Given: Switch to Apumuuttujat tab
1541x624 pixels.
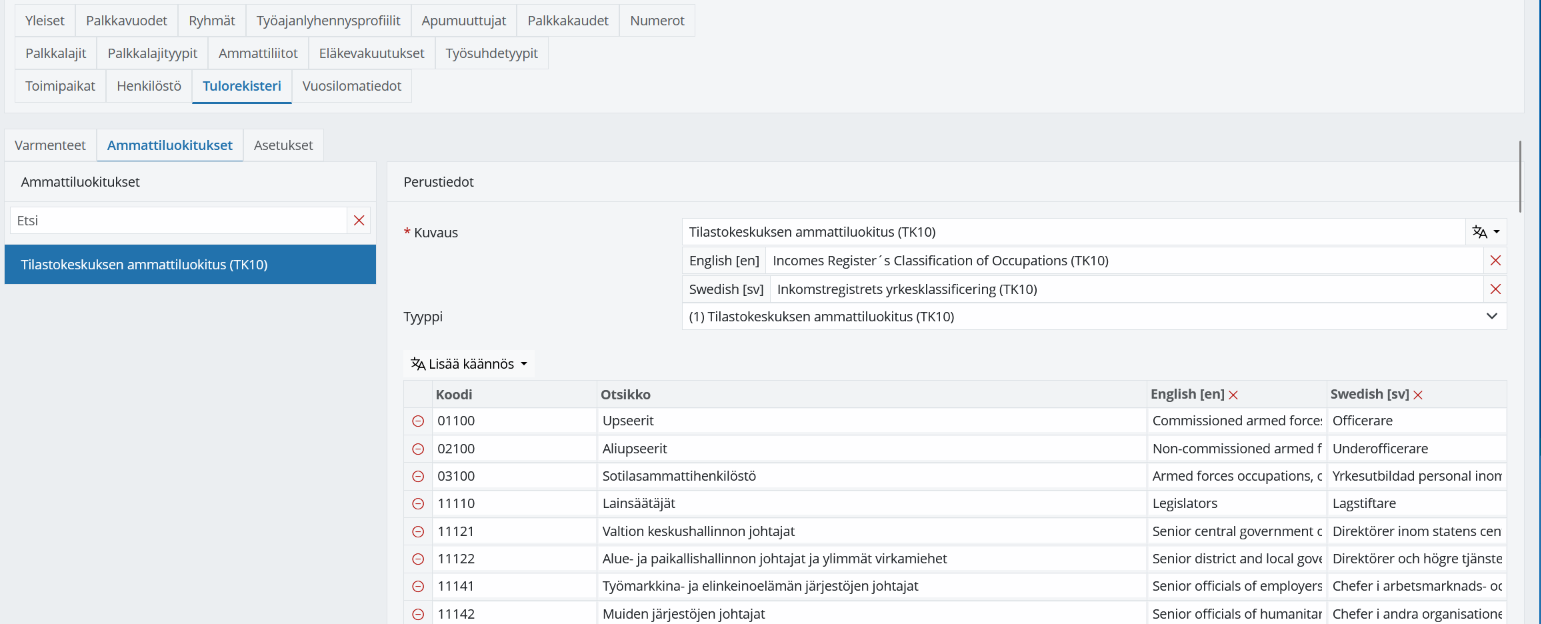Looking at the screenshot, I should (x=464, y=20).
